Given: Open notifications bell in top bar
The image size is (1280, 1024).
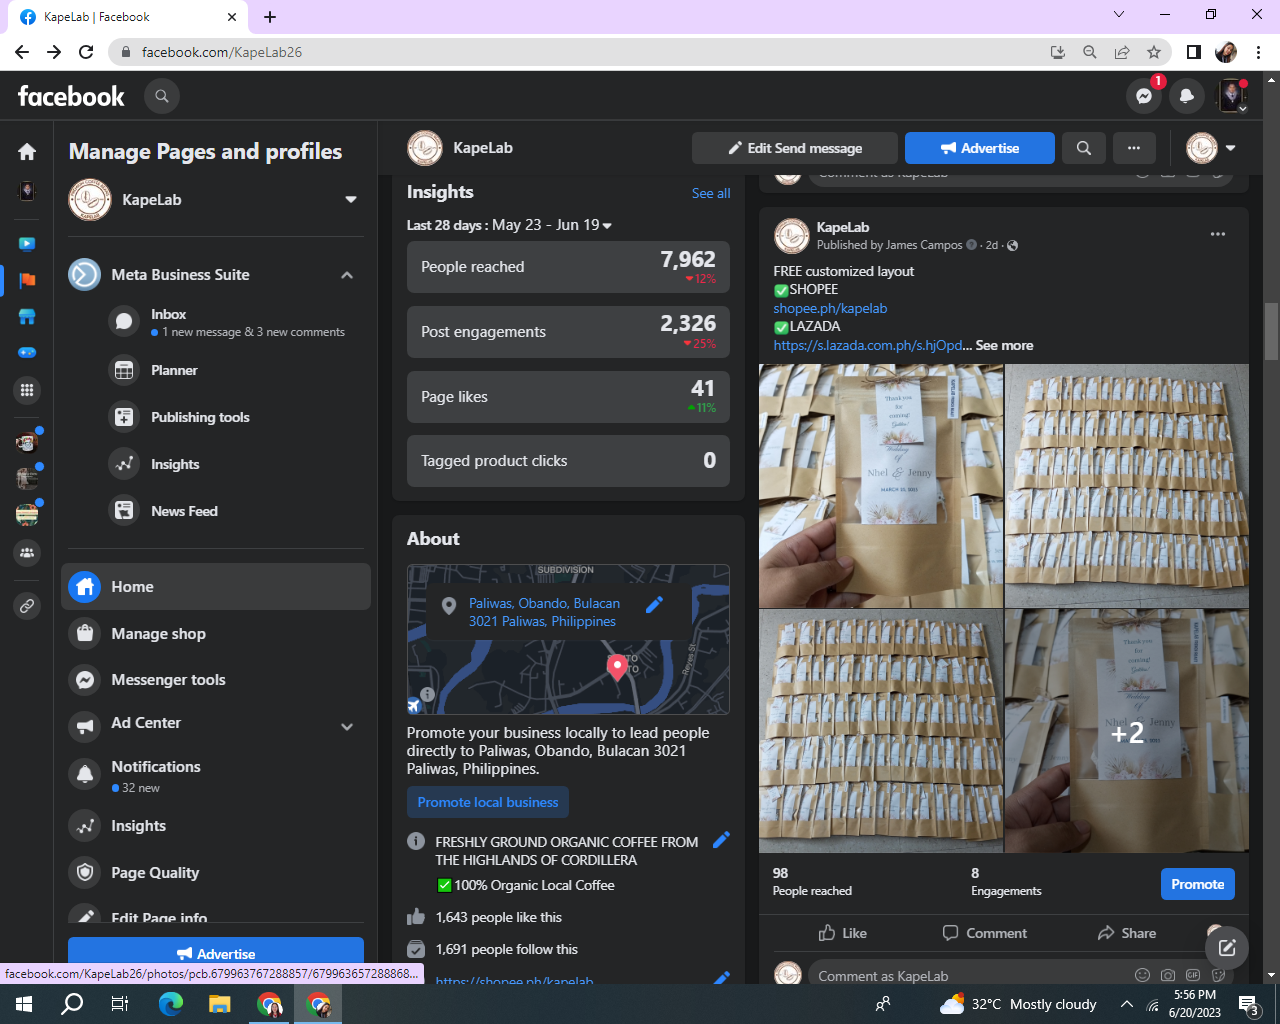Looking at the screenshot, I should pyautogui.click(x=1187, y=96).
